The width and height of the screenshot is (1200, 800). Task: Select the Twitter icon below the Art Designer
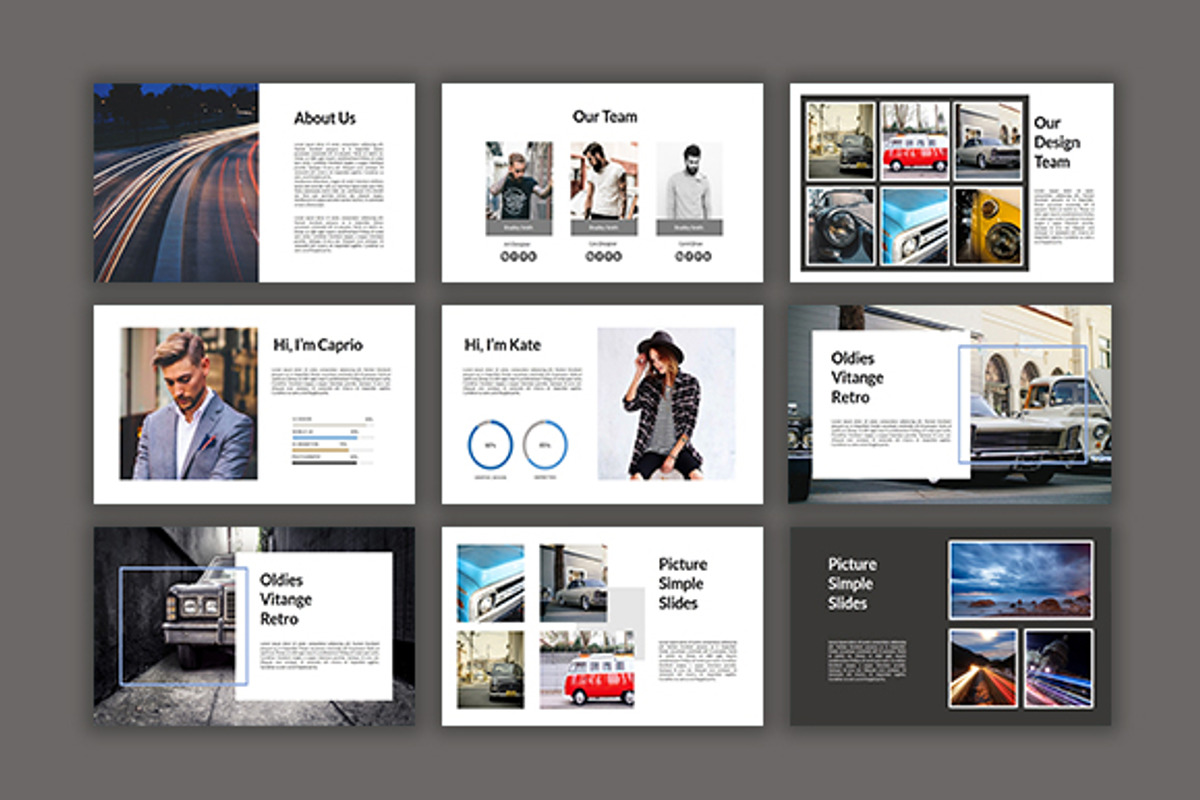coord(514,255)
